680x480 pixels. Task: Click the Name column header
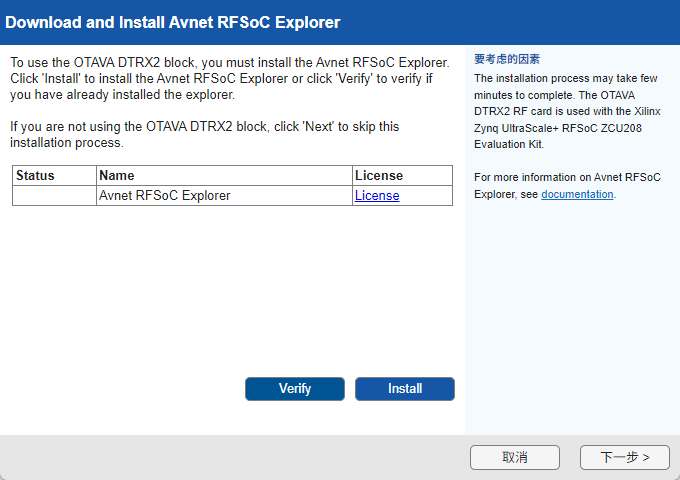pos(117,176)
